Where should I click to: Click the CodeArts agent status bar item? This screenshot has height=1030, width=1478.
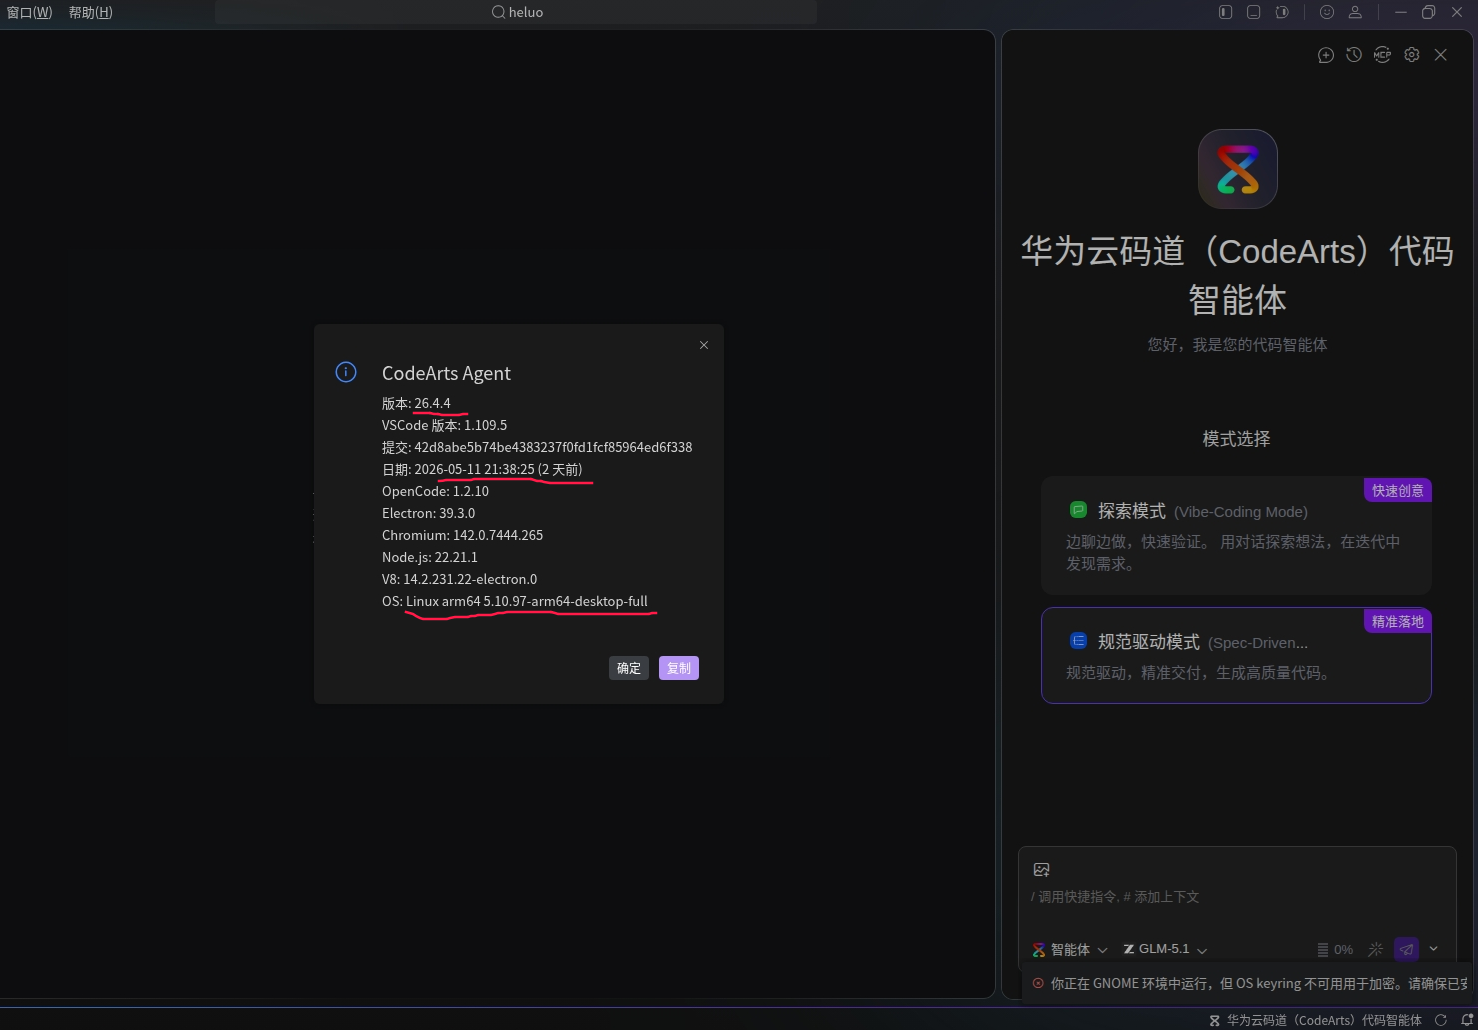tap(1315, 1020)
